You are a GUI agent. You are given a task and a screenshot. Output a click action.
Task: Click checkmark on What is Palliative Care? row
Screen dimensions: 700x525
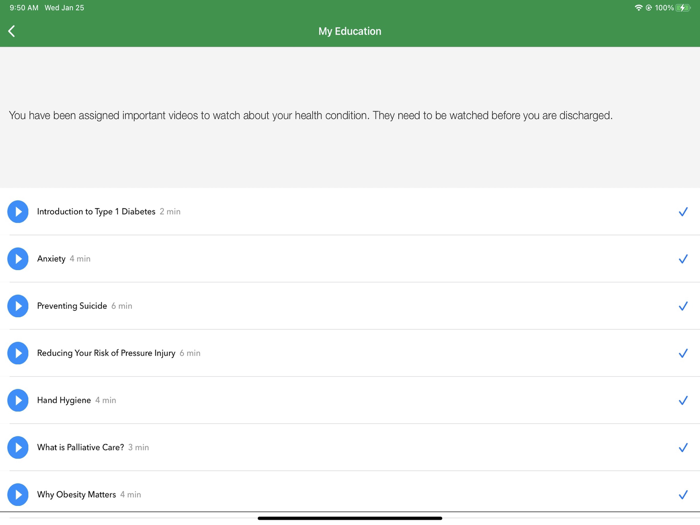683,448
